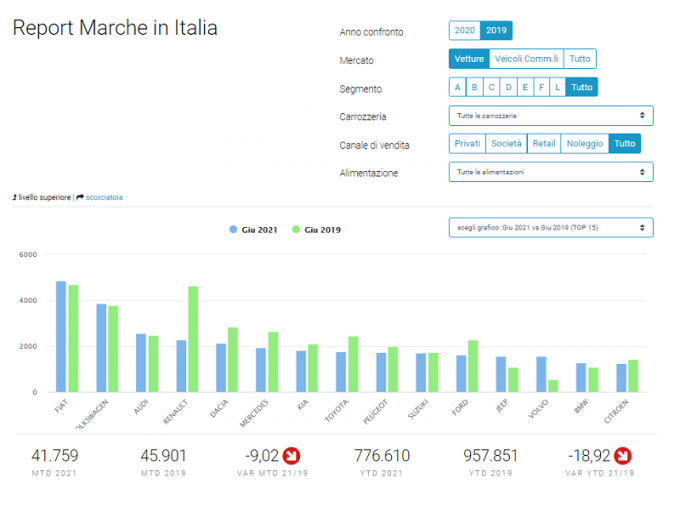This screenshot has height=512, width=680.
Task: Click DACIA green Giu 2019 bar
Action: (x=233, y=359)
